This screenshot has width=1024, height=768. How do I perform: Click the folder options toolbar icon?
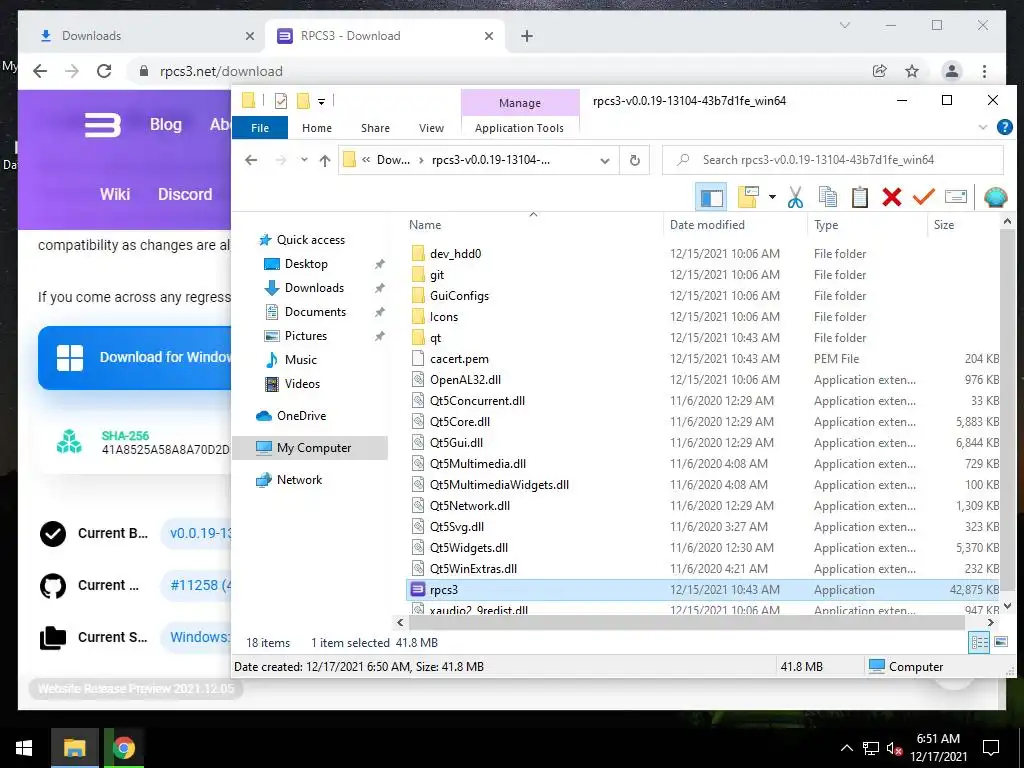point(748,197)
